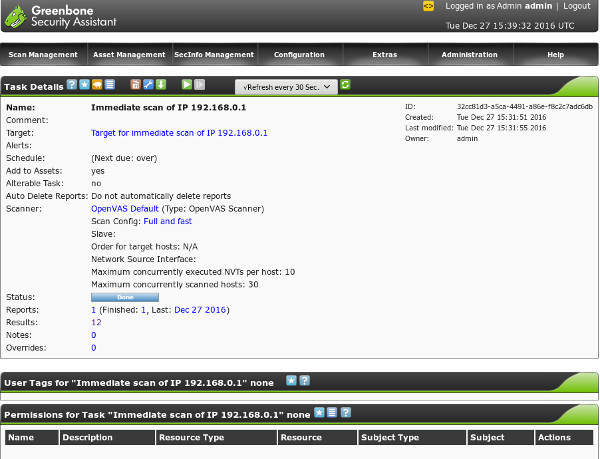Open help icon for Permissions section
Viewport: 600px width, 459px height.
click(x=346, y=412)
